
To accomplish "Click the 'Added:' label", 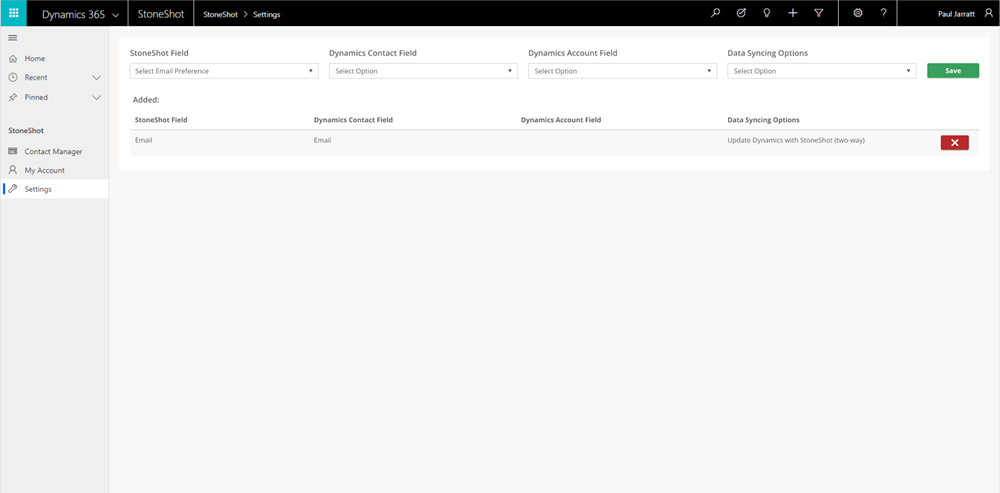I will point(146,100).
